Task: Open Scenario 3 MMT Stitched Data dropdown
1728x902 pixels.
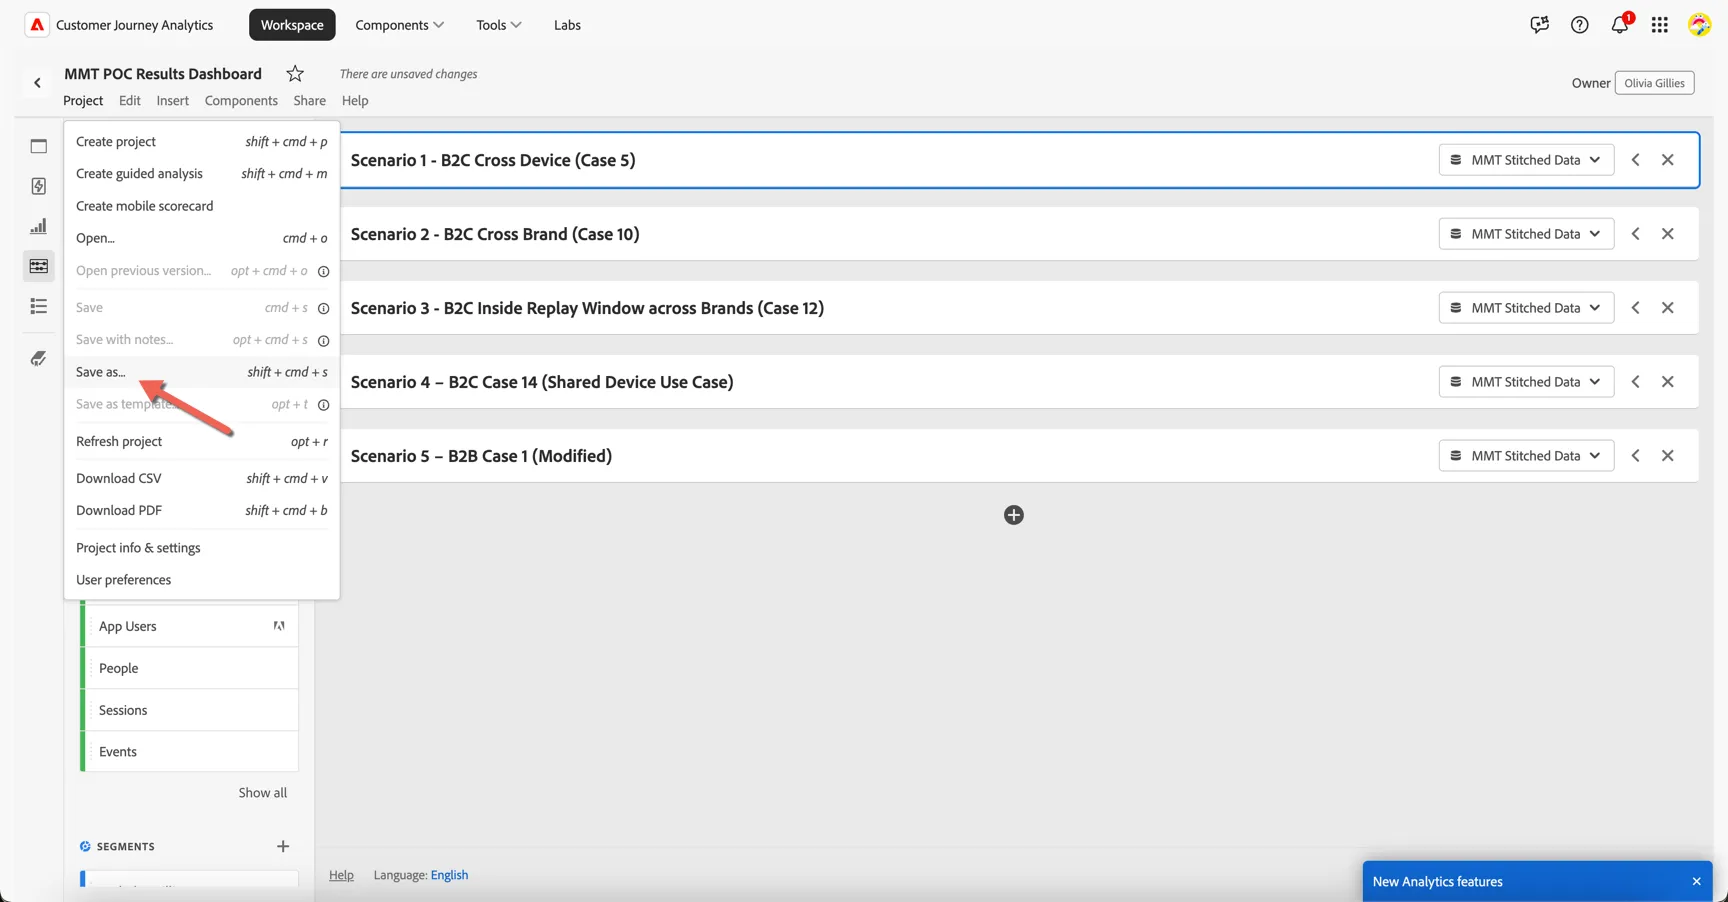Action: [1526, 308]
